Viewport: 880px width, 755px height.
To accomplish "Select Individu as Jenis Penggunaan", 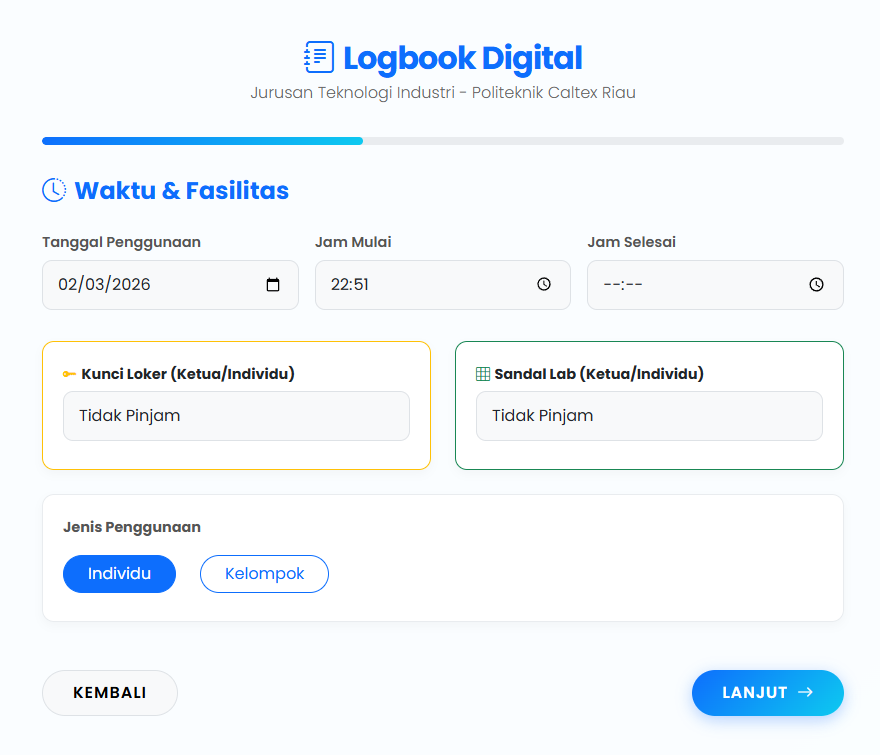I will [119, 573].
